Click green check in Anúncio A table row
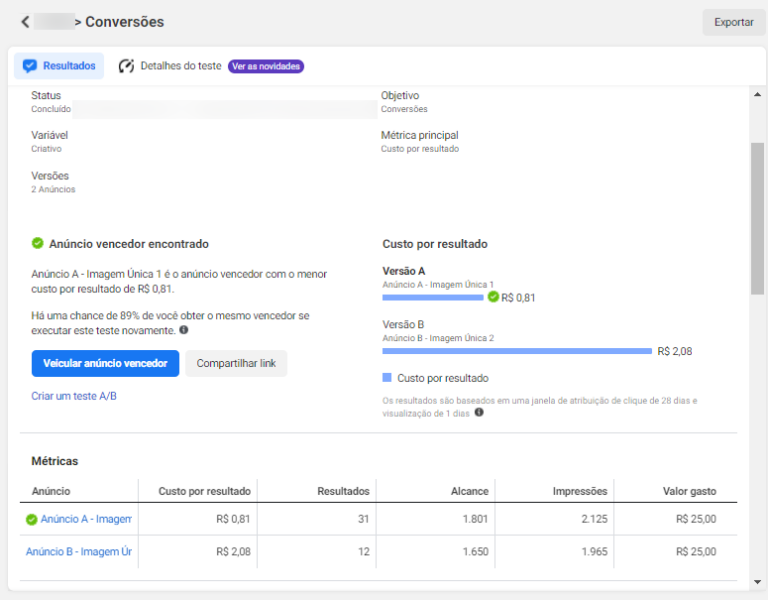This screenshot has width=768, height=600. pos(31,520)
